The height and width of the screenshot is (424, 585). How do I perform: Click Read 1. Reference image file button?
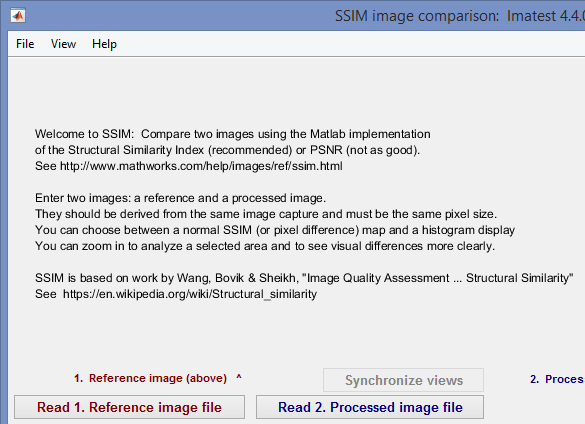point(129,407)
